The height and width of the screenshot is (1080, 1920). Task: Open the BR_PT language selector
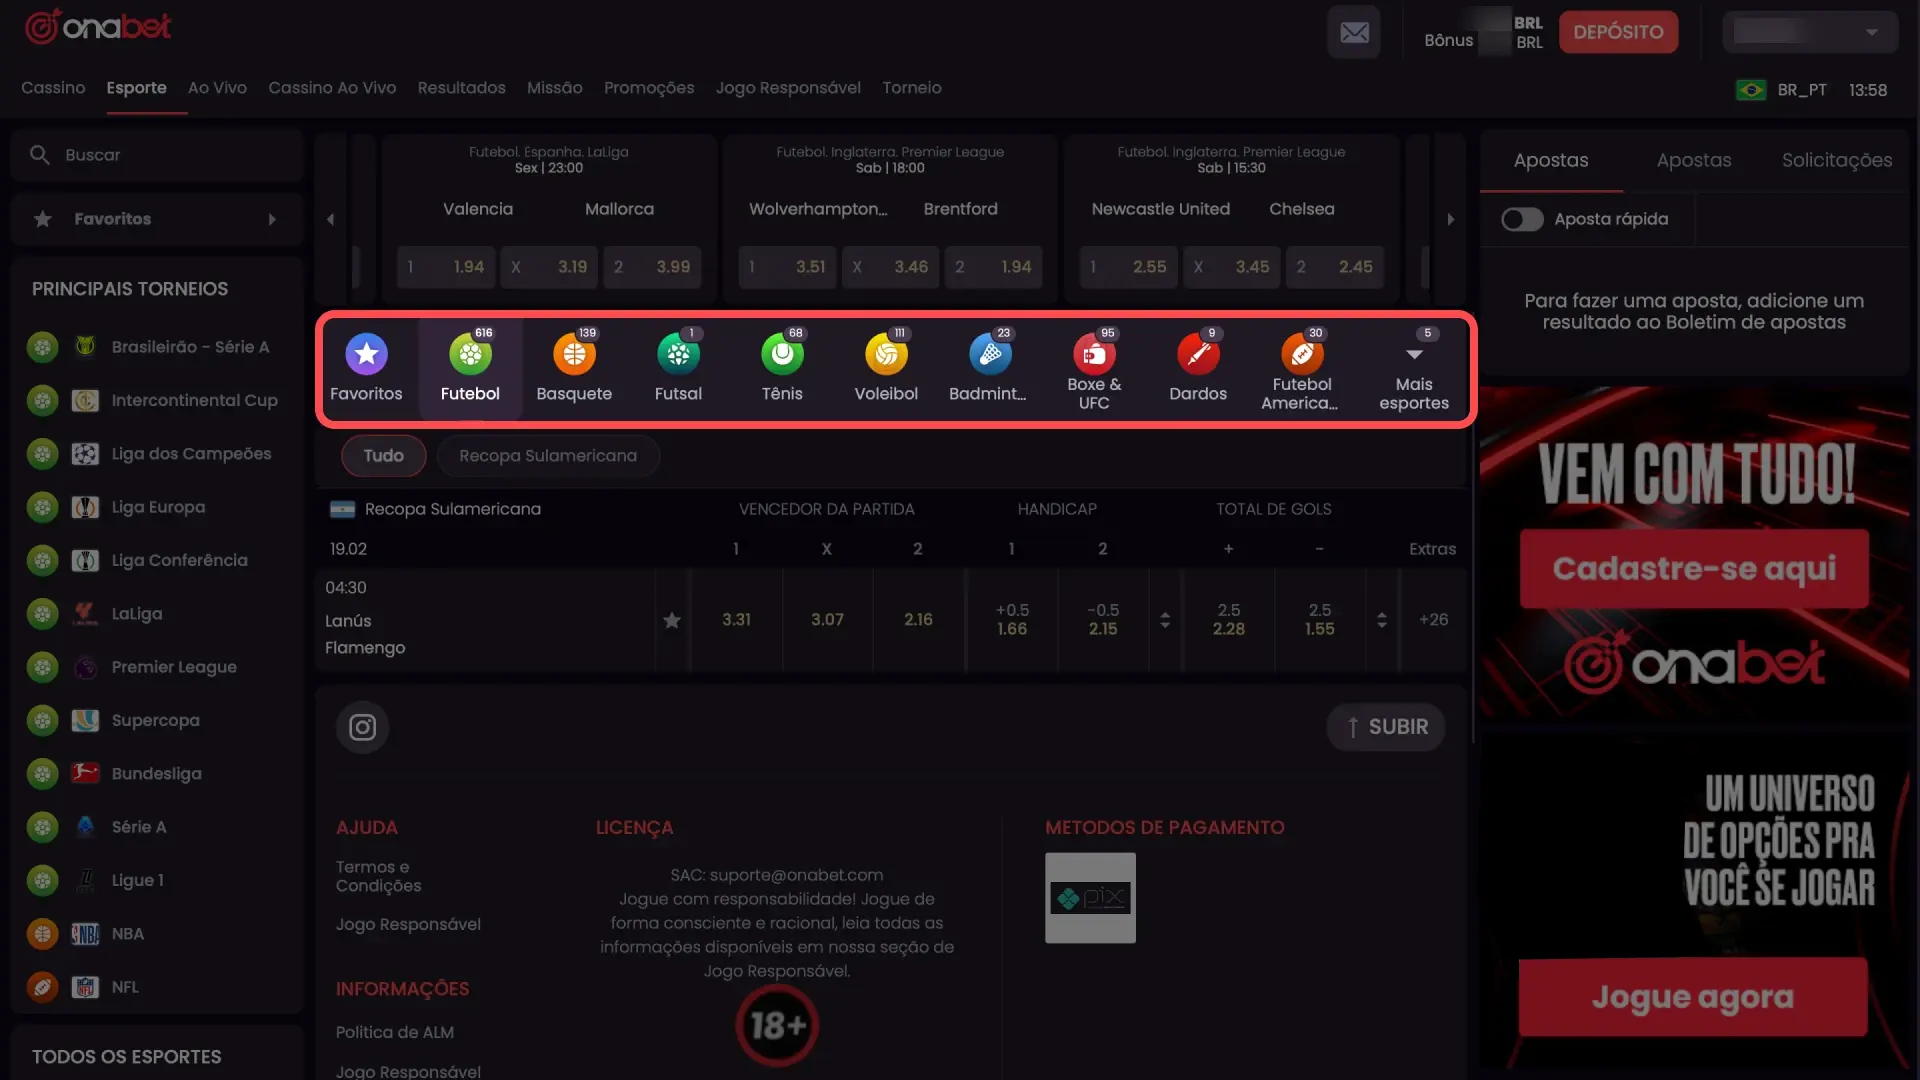point(1782,90)
